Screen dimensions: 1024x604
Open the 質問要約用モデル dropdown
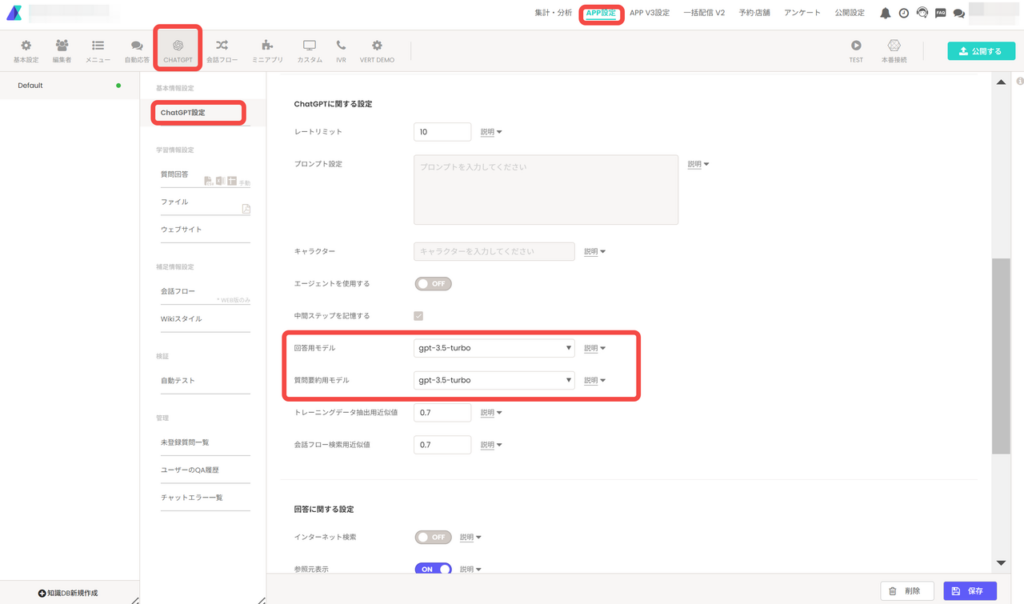click(x=494, y=380)
